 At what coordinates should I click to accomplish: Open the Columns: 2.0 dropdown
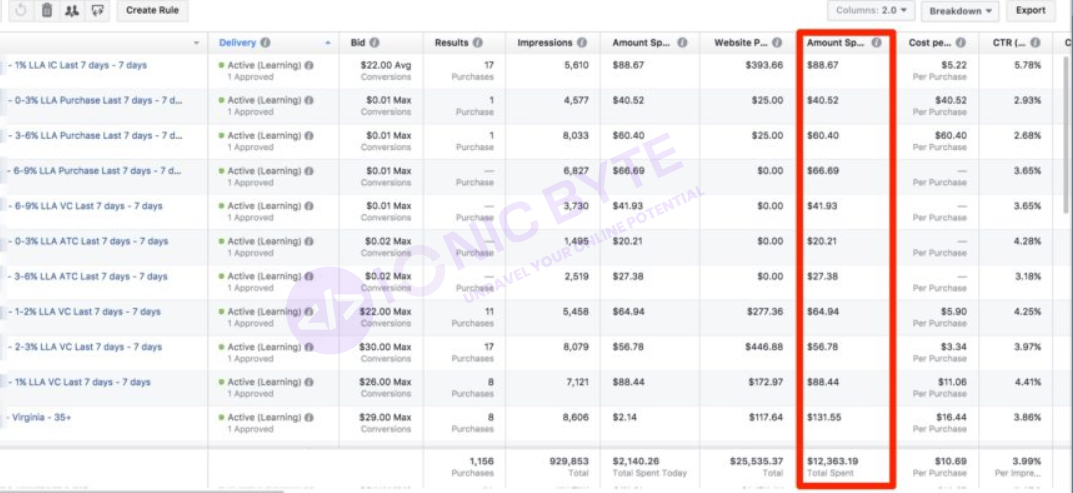coord(871,11)
